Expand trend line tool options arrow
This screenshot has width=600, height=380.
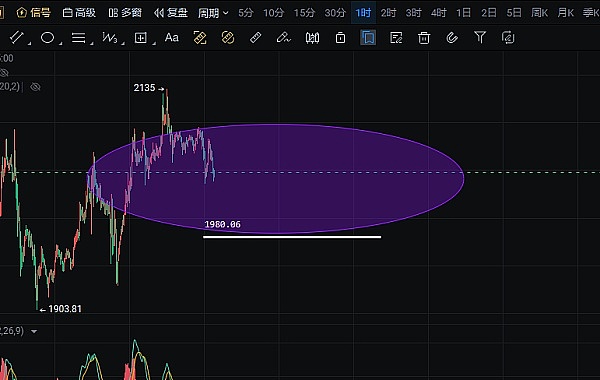coord(29,43)
